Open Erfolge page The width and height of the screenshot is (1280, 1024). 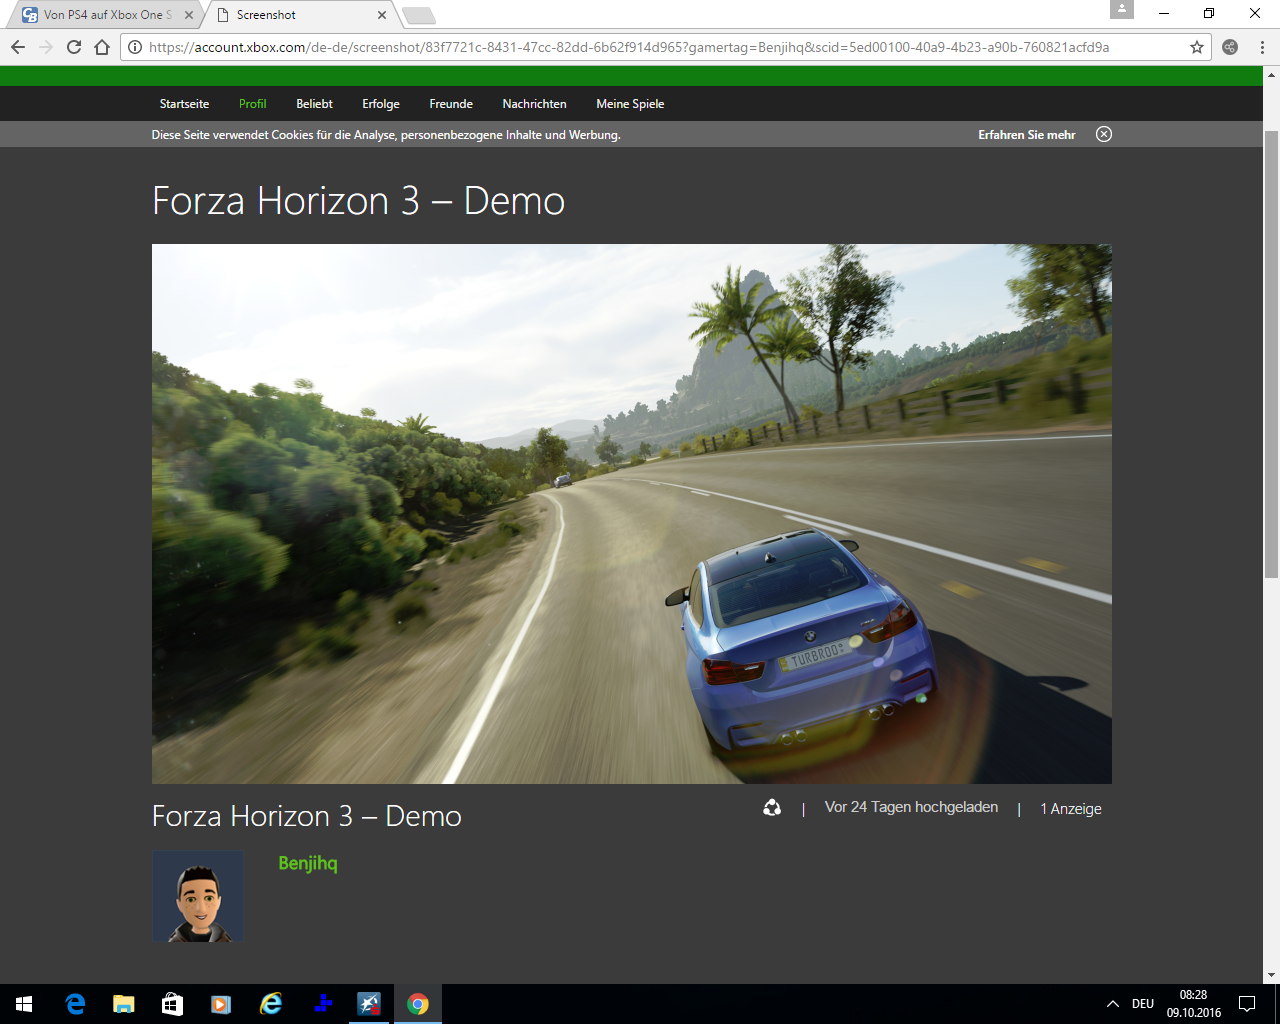click(381, 104)
